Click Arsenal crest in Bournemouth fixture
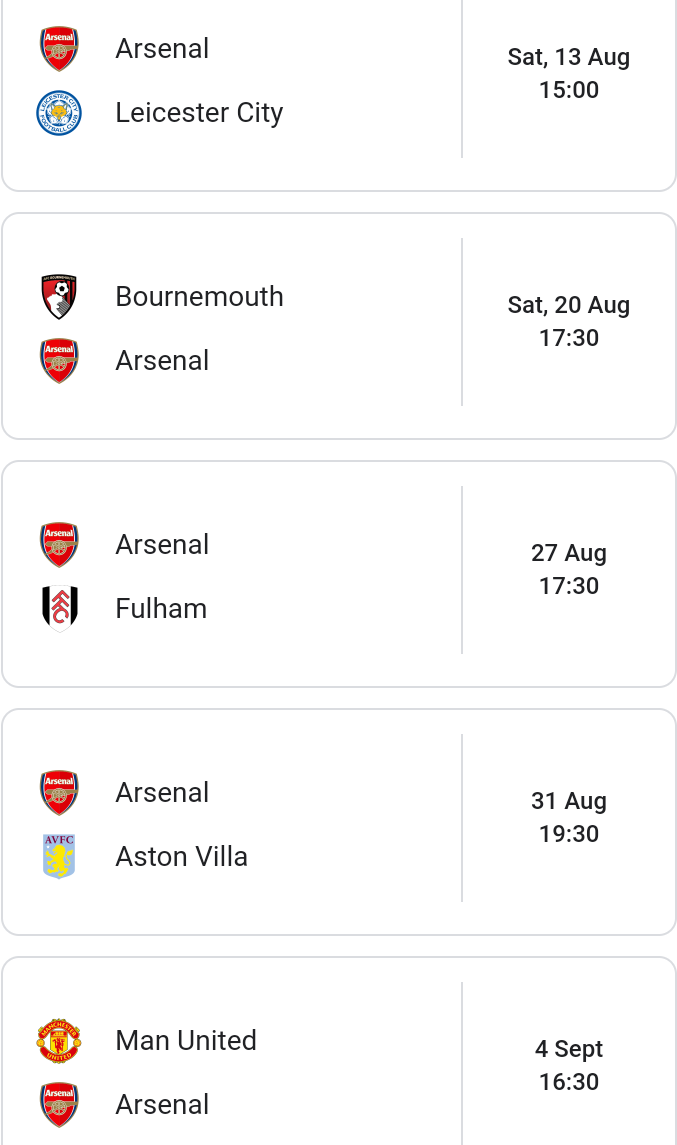This screenshot has width=677, height=1145. pos(59,361)
